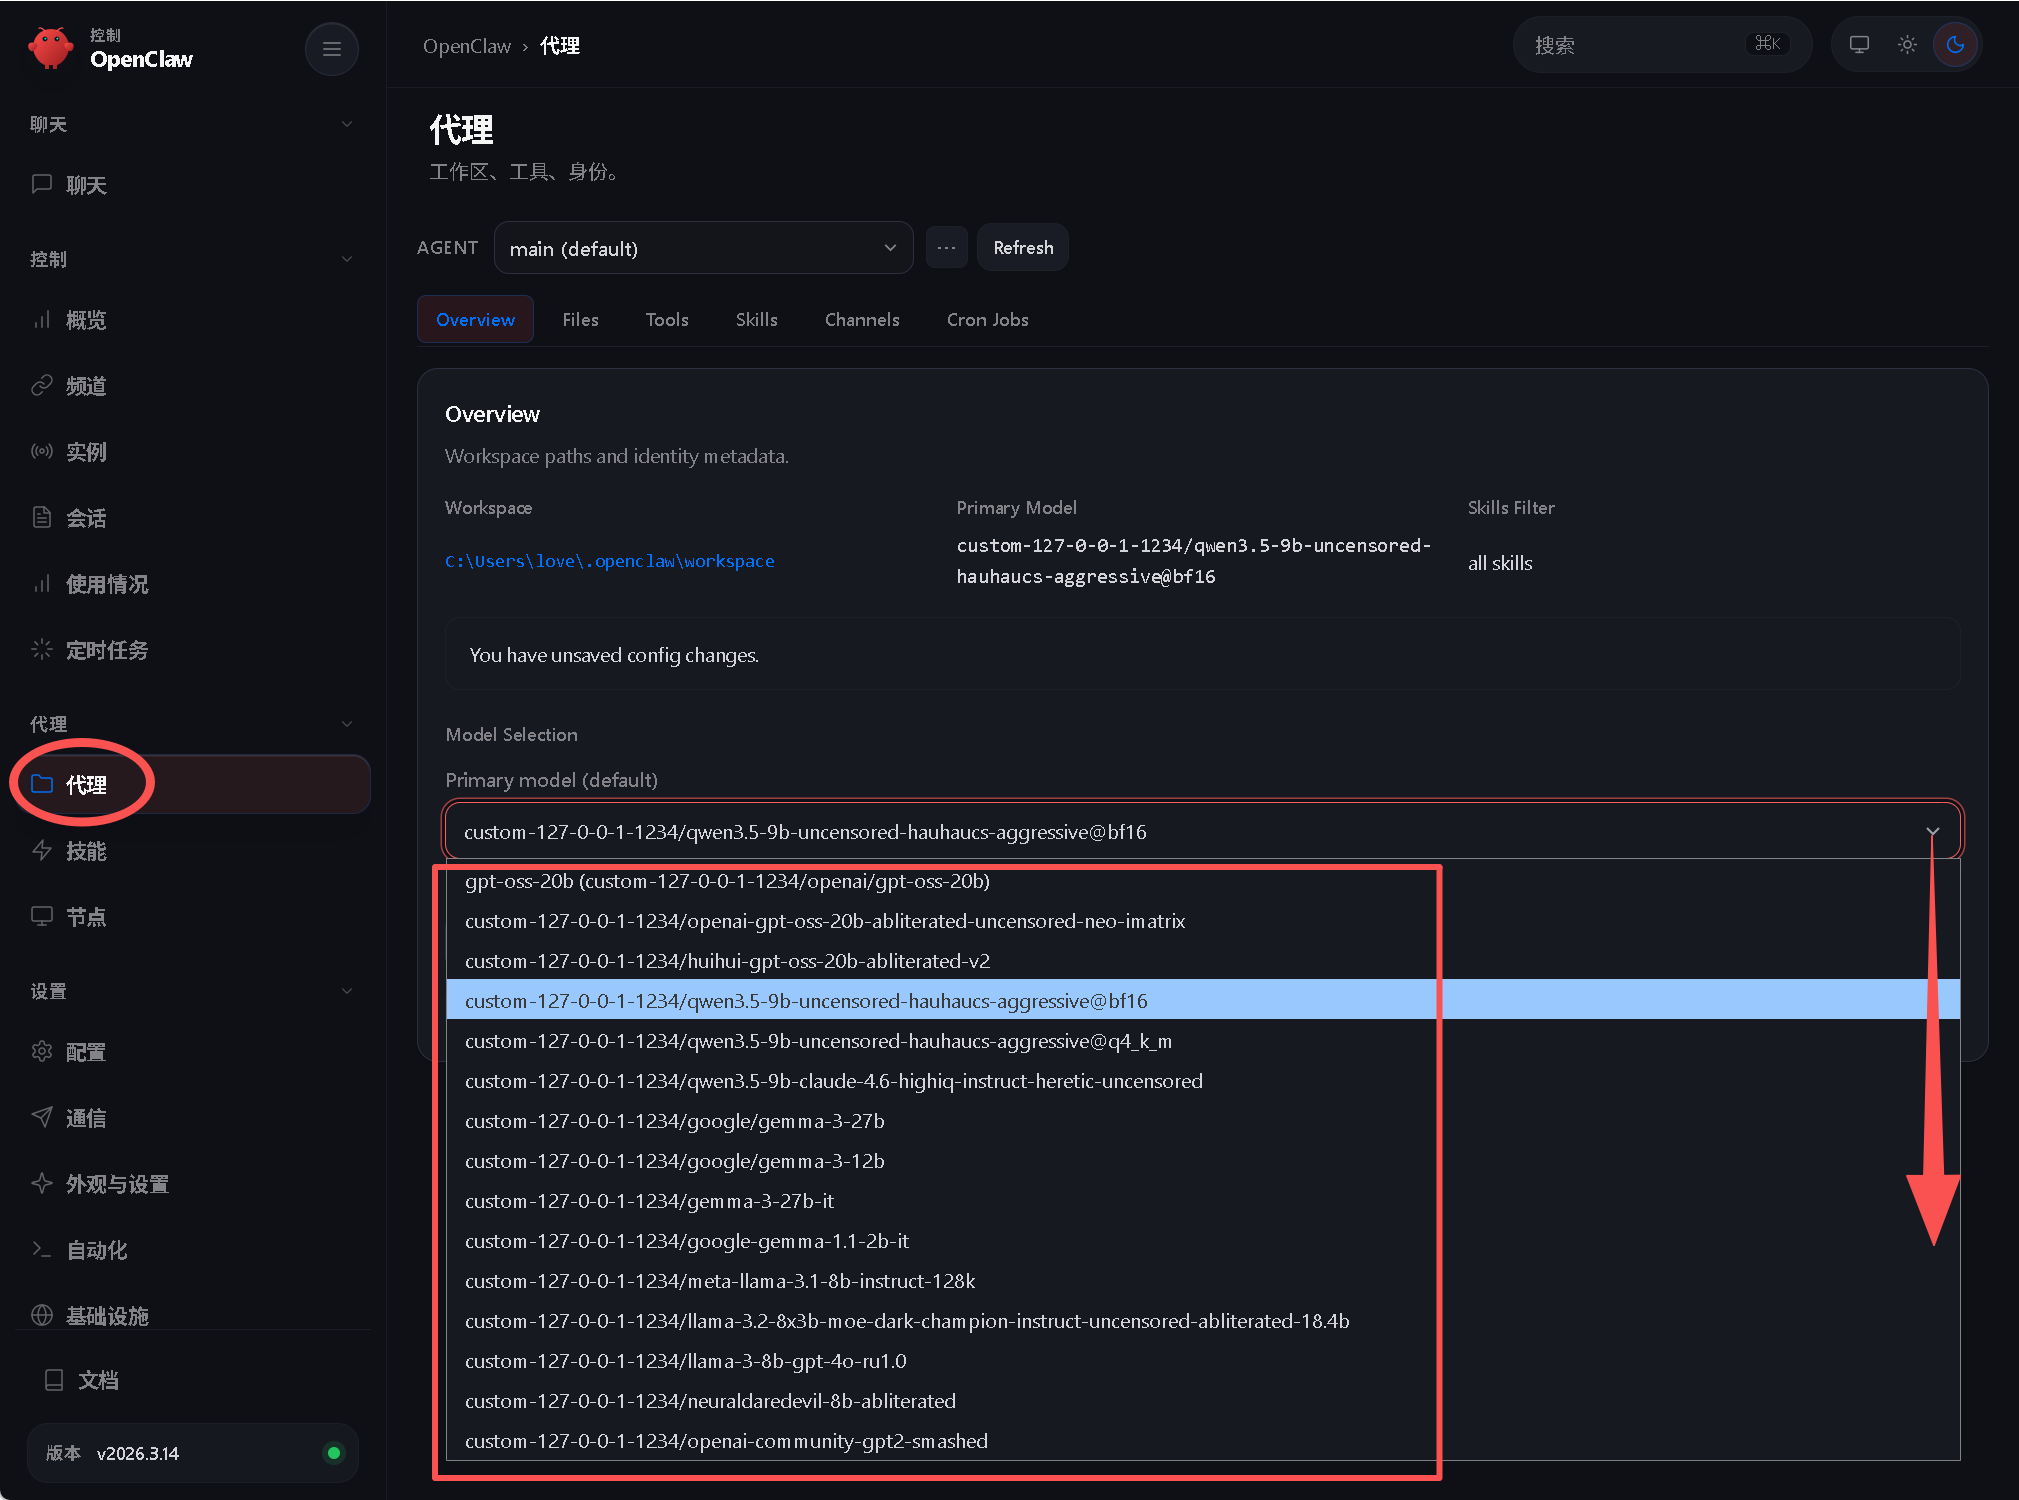Click the Refresh button
2019x1500 pixels.
[1022, 248]
